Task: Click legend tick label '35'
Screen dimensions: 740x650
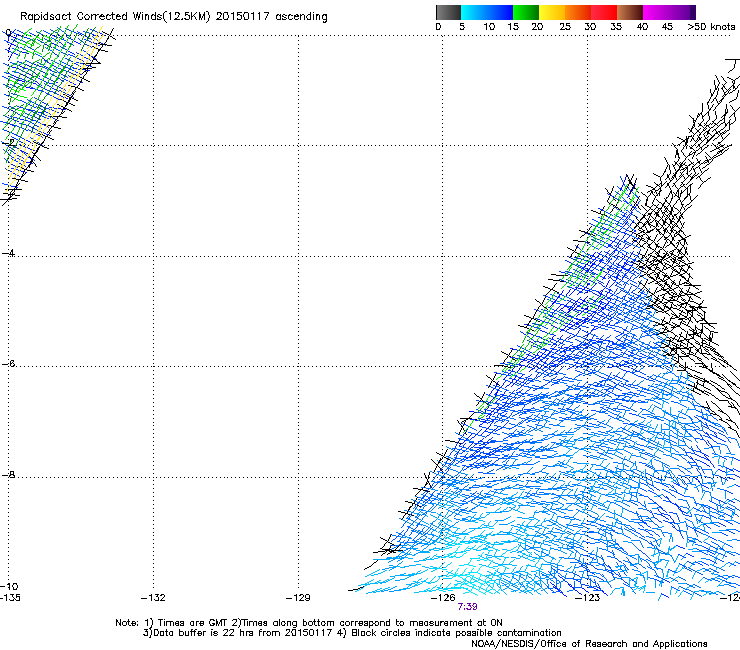Action: (x=616, y=27)
